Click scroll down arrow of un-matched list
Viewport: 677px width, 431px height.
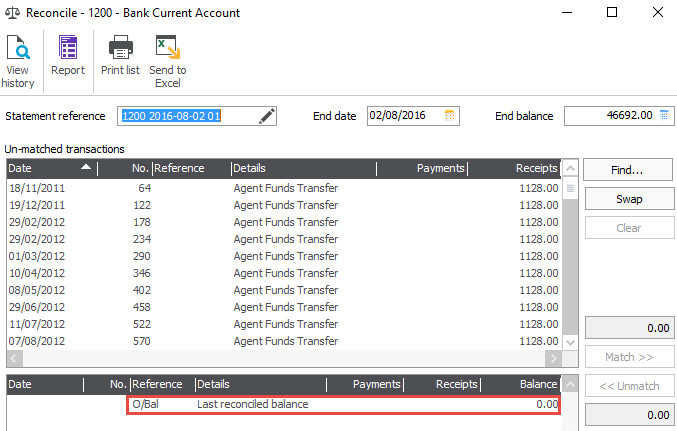(570, 342)
